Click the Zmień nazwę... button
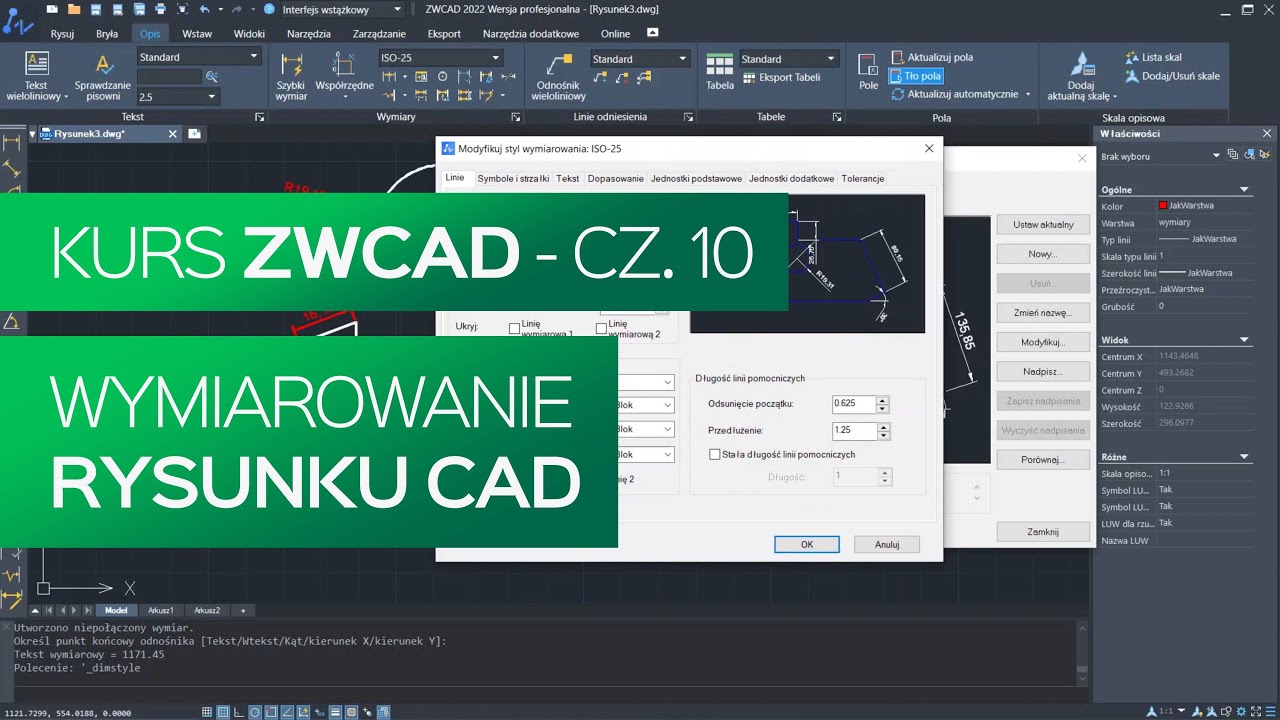The height and width of the screenshot is (720, 1280). (1043, 313)
